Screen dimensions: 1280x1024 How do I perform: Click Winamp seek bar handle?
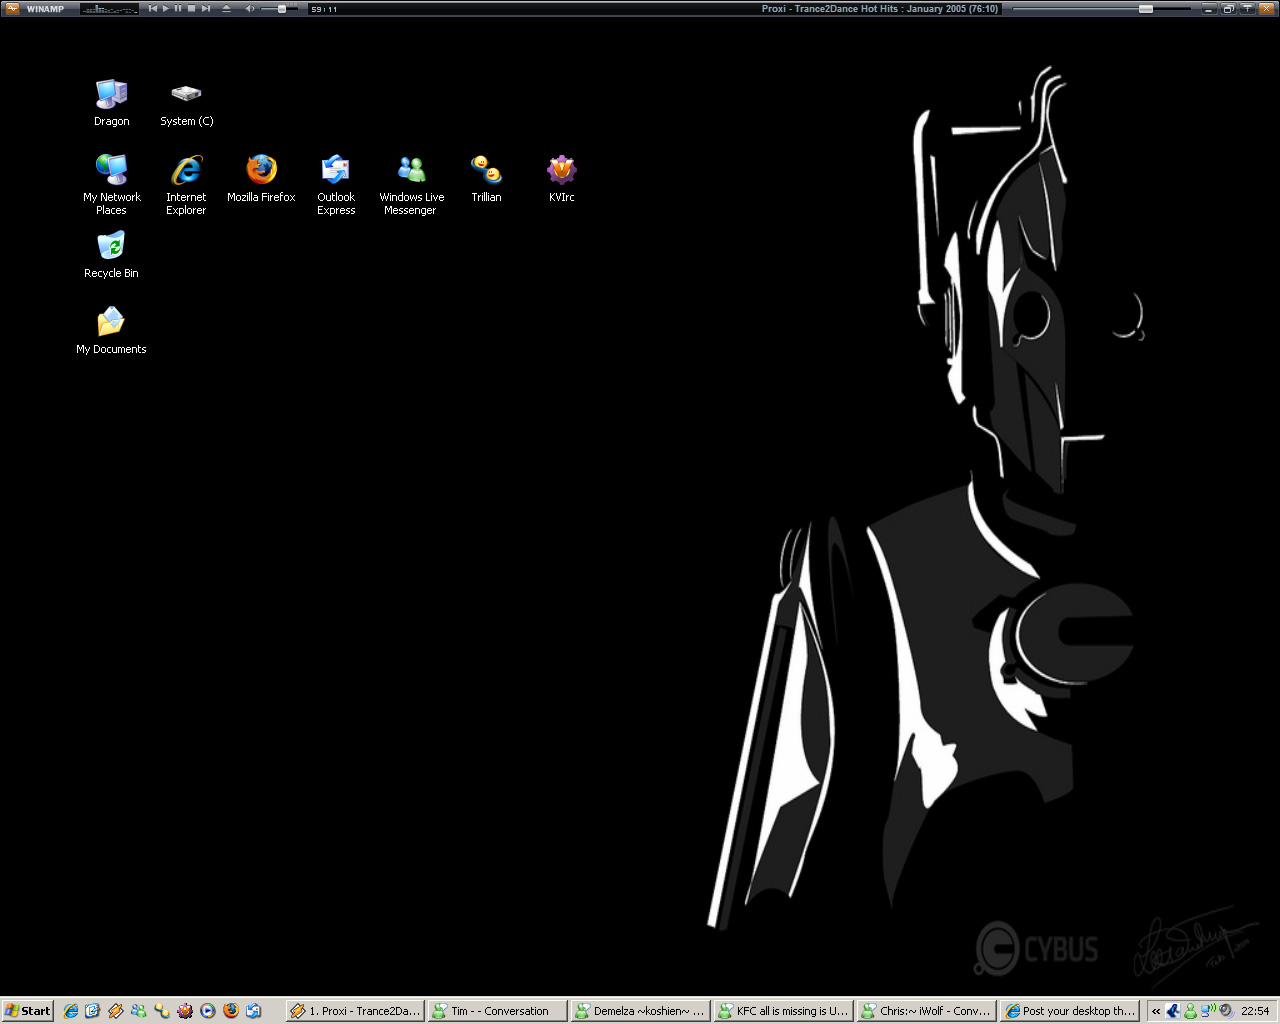[x=1146, y=9]
